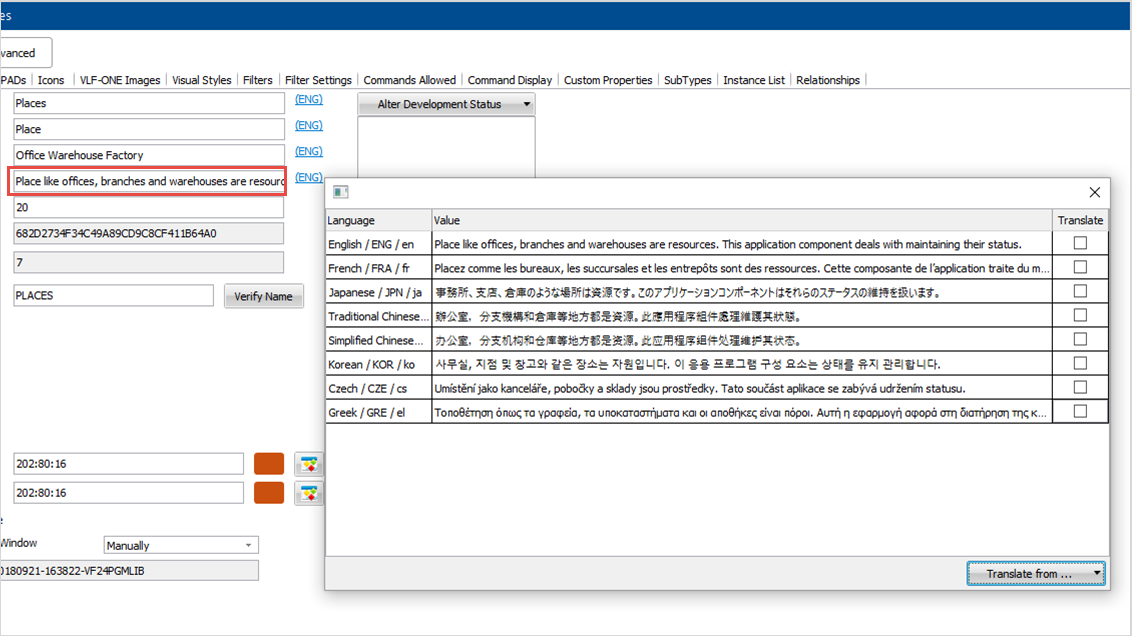Image resolution: width=1132 pixels, height=636 pixels.
Task: Open the Translate from ... dropdown button
Action: point(1036,574)
